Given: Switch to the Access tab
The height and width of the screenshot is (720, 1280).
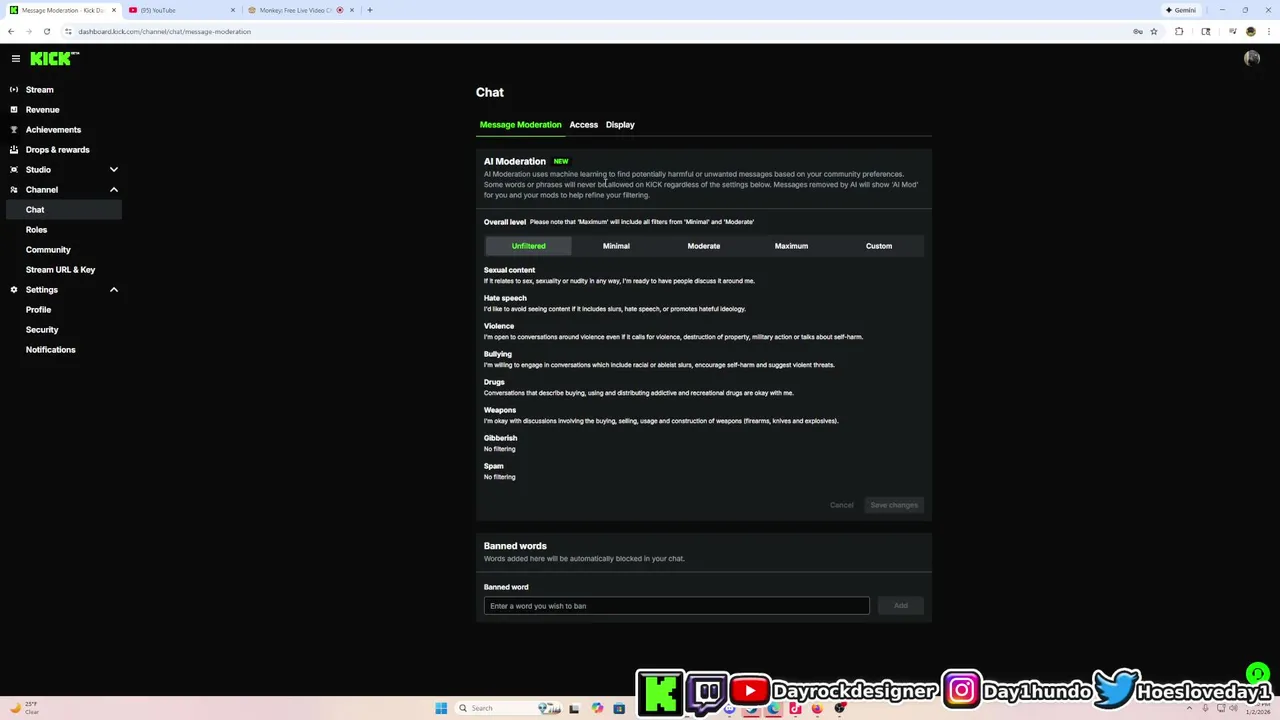Looking at the screenshot, I should pyautogui.click(x=583, y=125).
